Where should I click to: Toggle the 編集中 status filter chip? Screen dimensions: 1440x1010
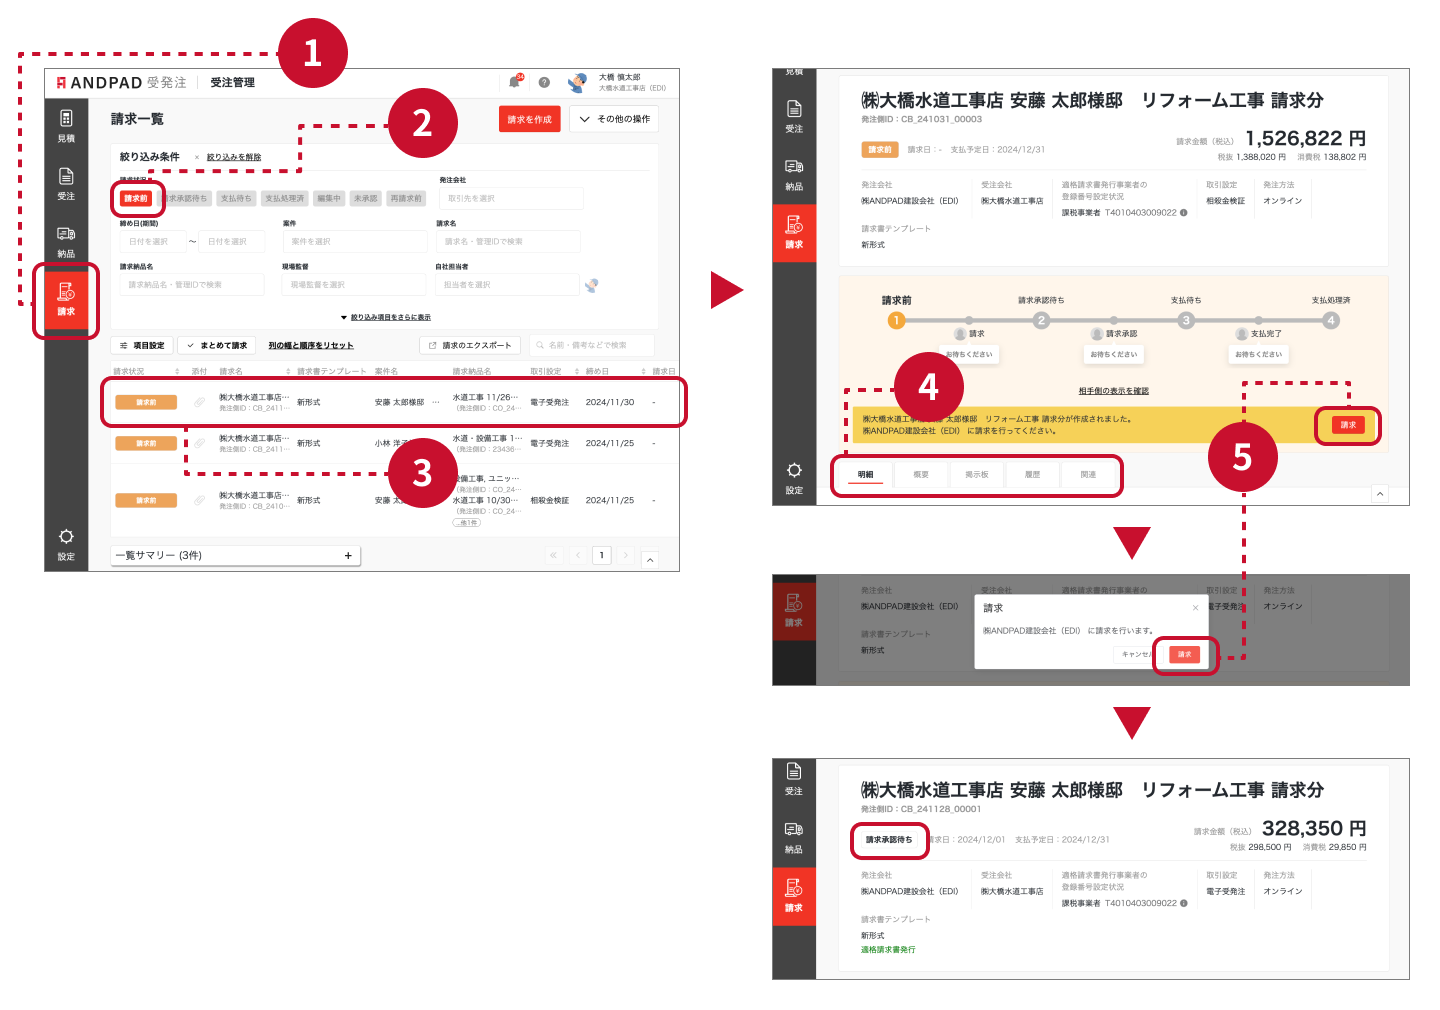pyautogui.click(x=329, y=198)
